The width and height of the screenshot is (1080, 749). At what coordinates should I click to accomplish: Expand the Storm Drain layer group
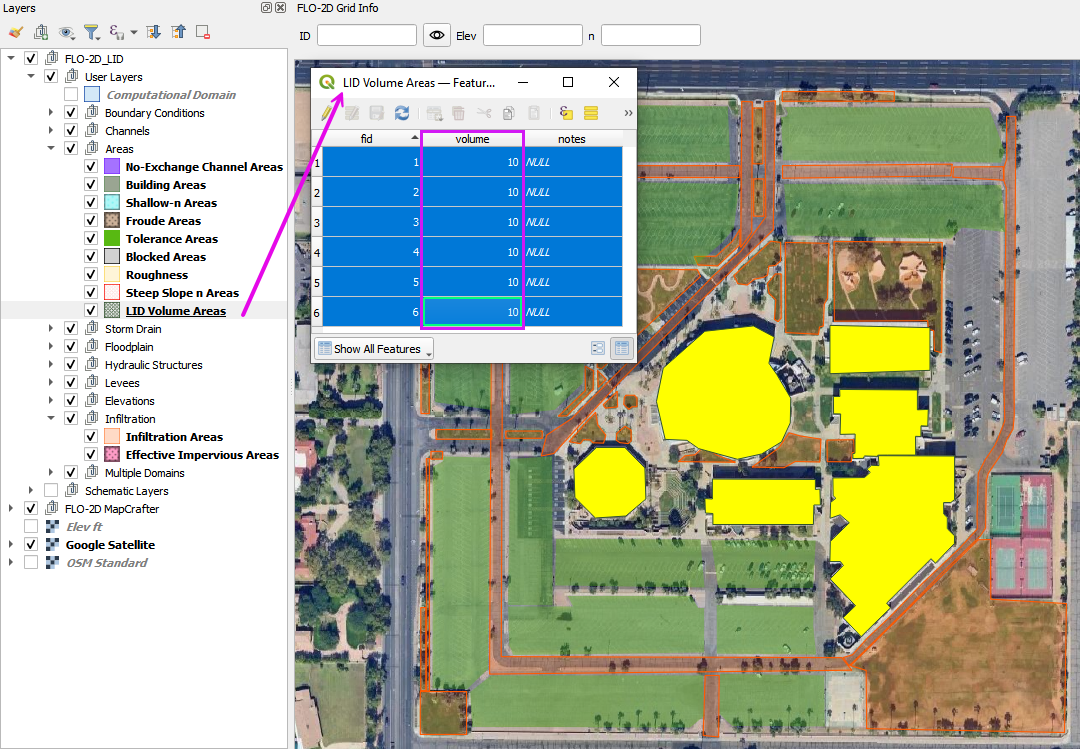(51, 329)
